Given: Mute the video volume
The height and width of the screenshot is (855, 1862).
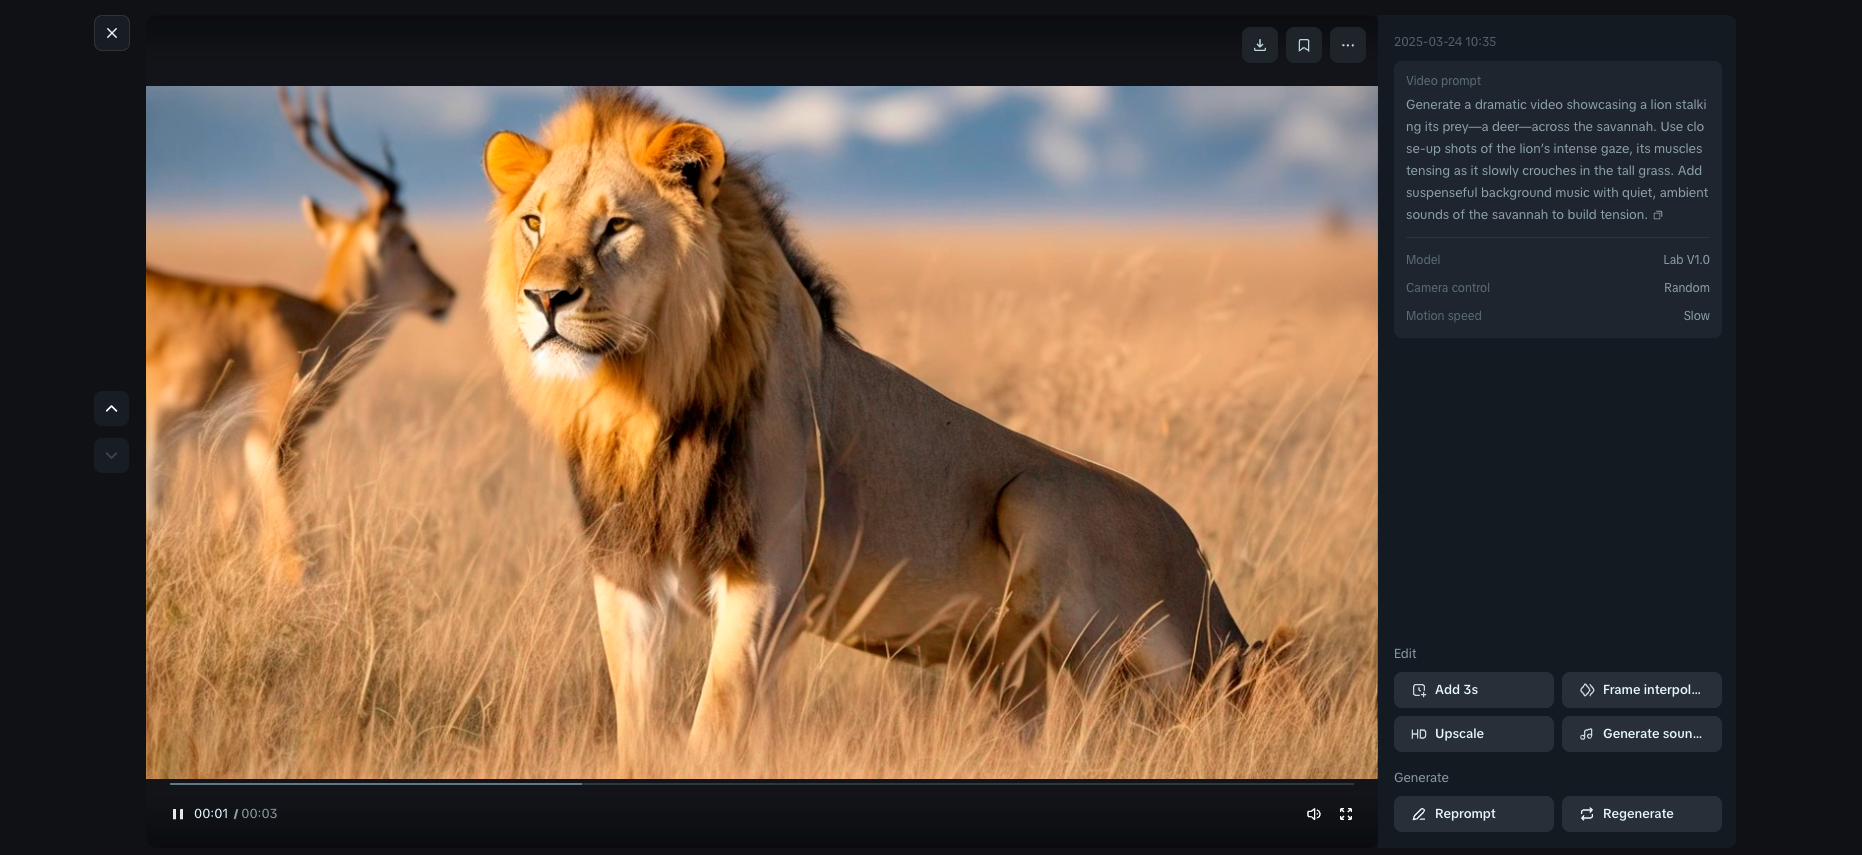Looking at the screenshot, I should [1314, 814].
